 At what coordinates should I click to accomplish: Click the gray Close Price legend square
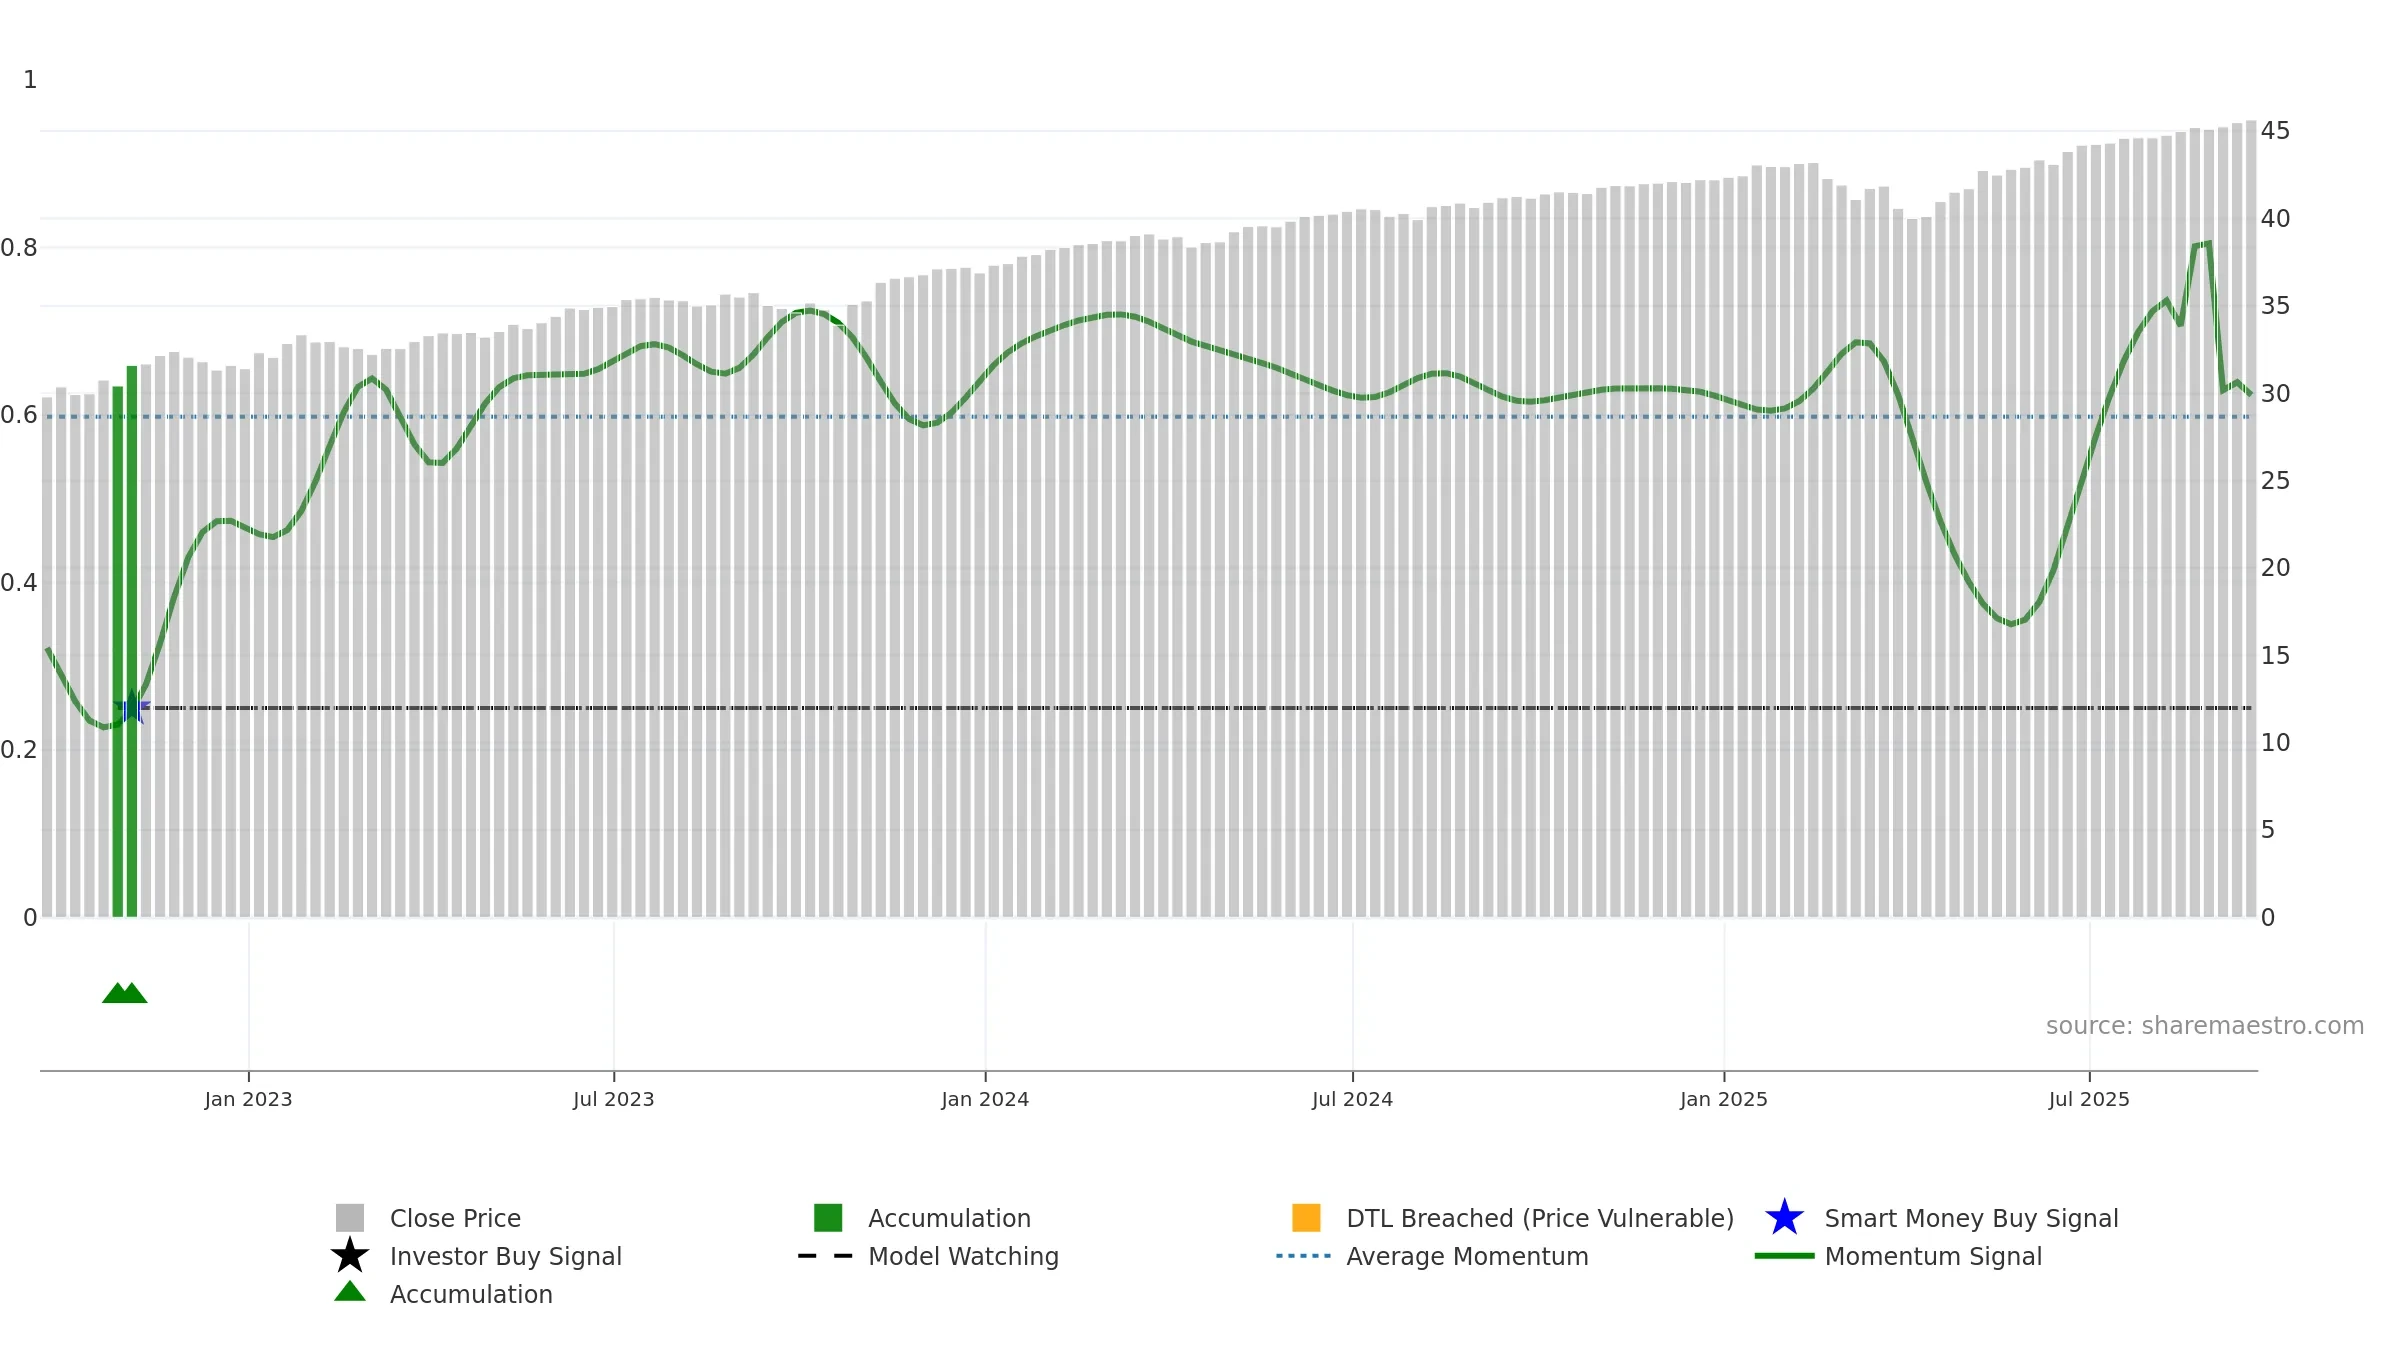tap(350, 1217)
